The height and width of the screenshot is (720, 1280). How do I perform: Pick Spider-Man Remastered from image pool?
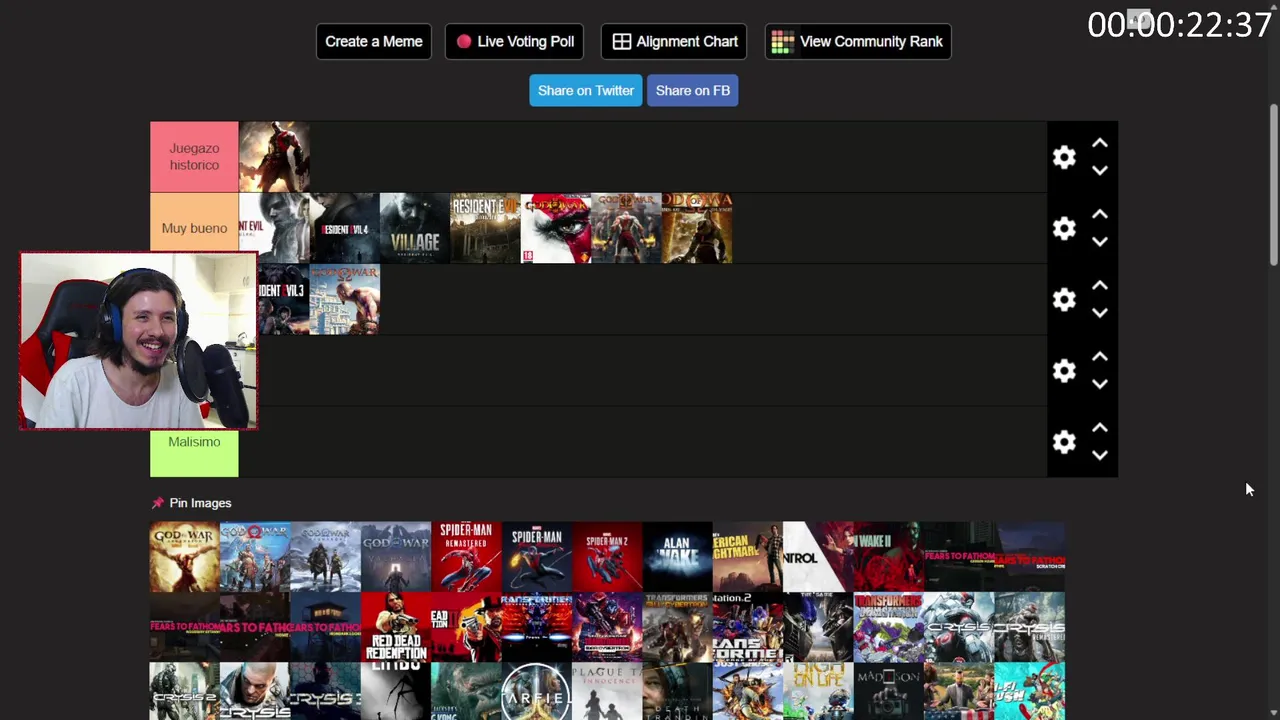click(x=466, y=557)
